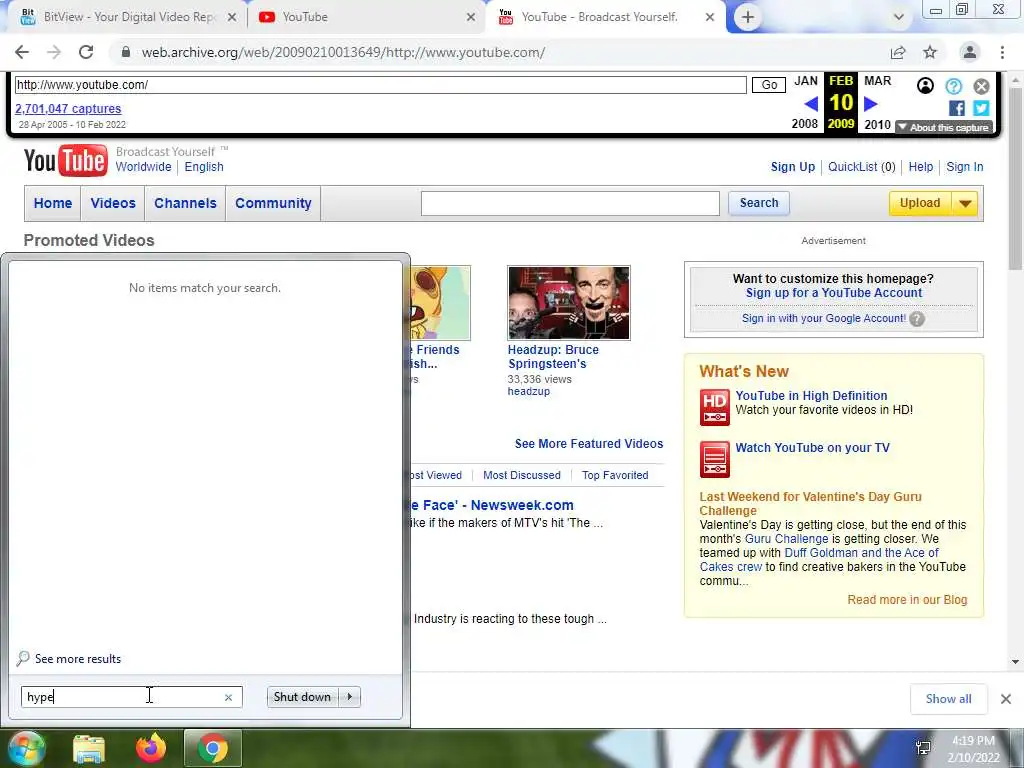The height and width of the screenshot is (768, 1024).
Task: Click the gray question mark help icon
Action: pos(917,319)
